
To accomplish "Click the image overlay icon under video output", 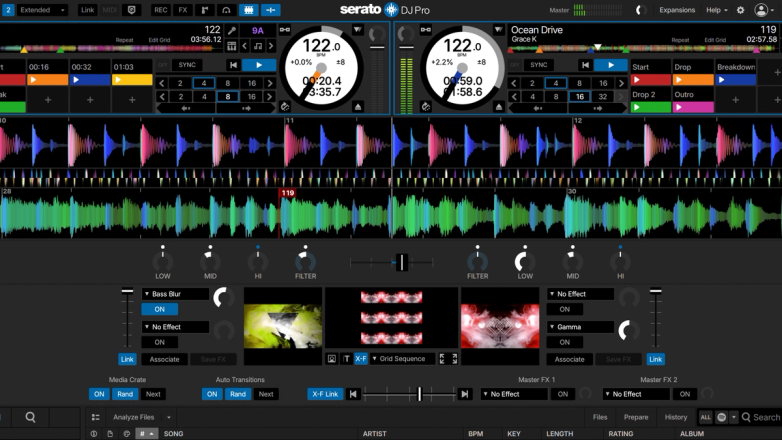I will tap(332, 359).
